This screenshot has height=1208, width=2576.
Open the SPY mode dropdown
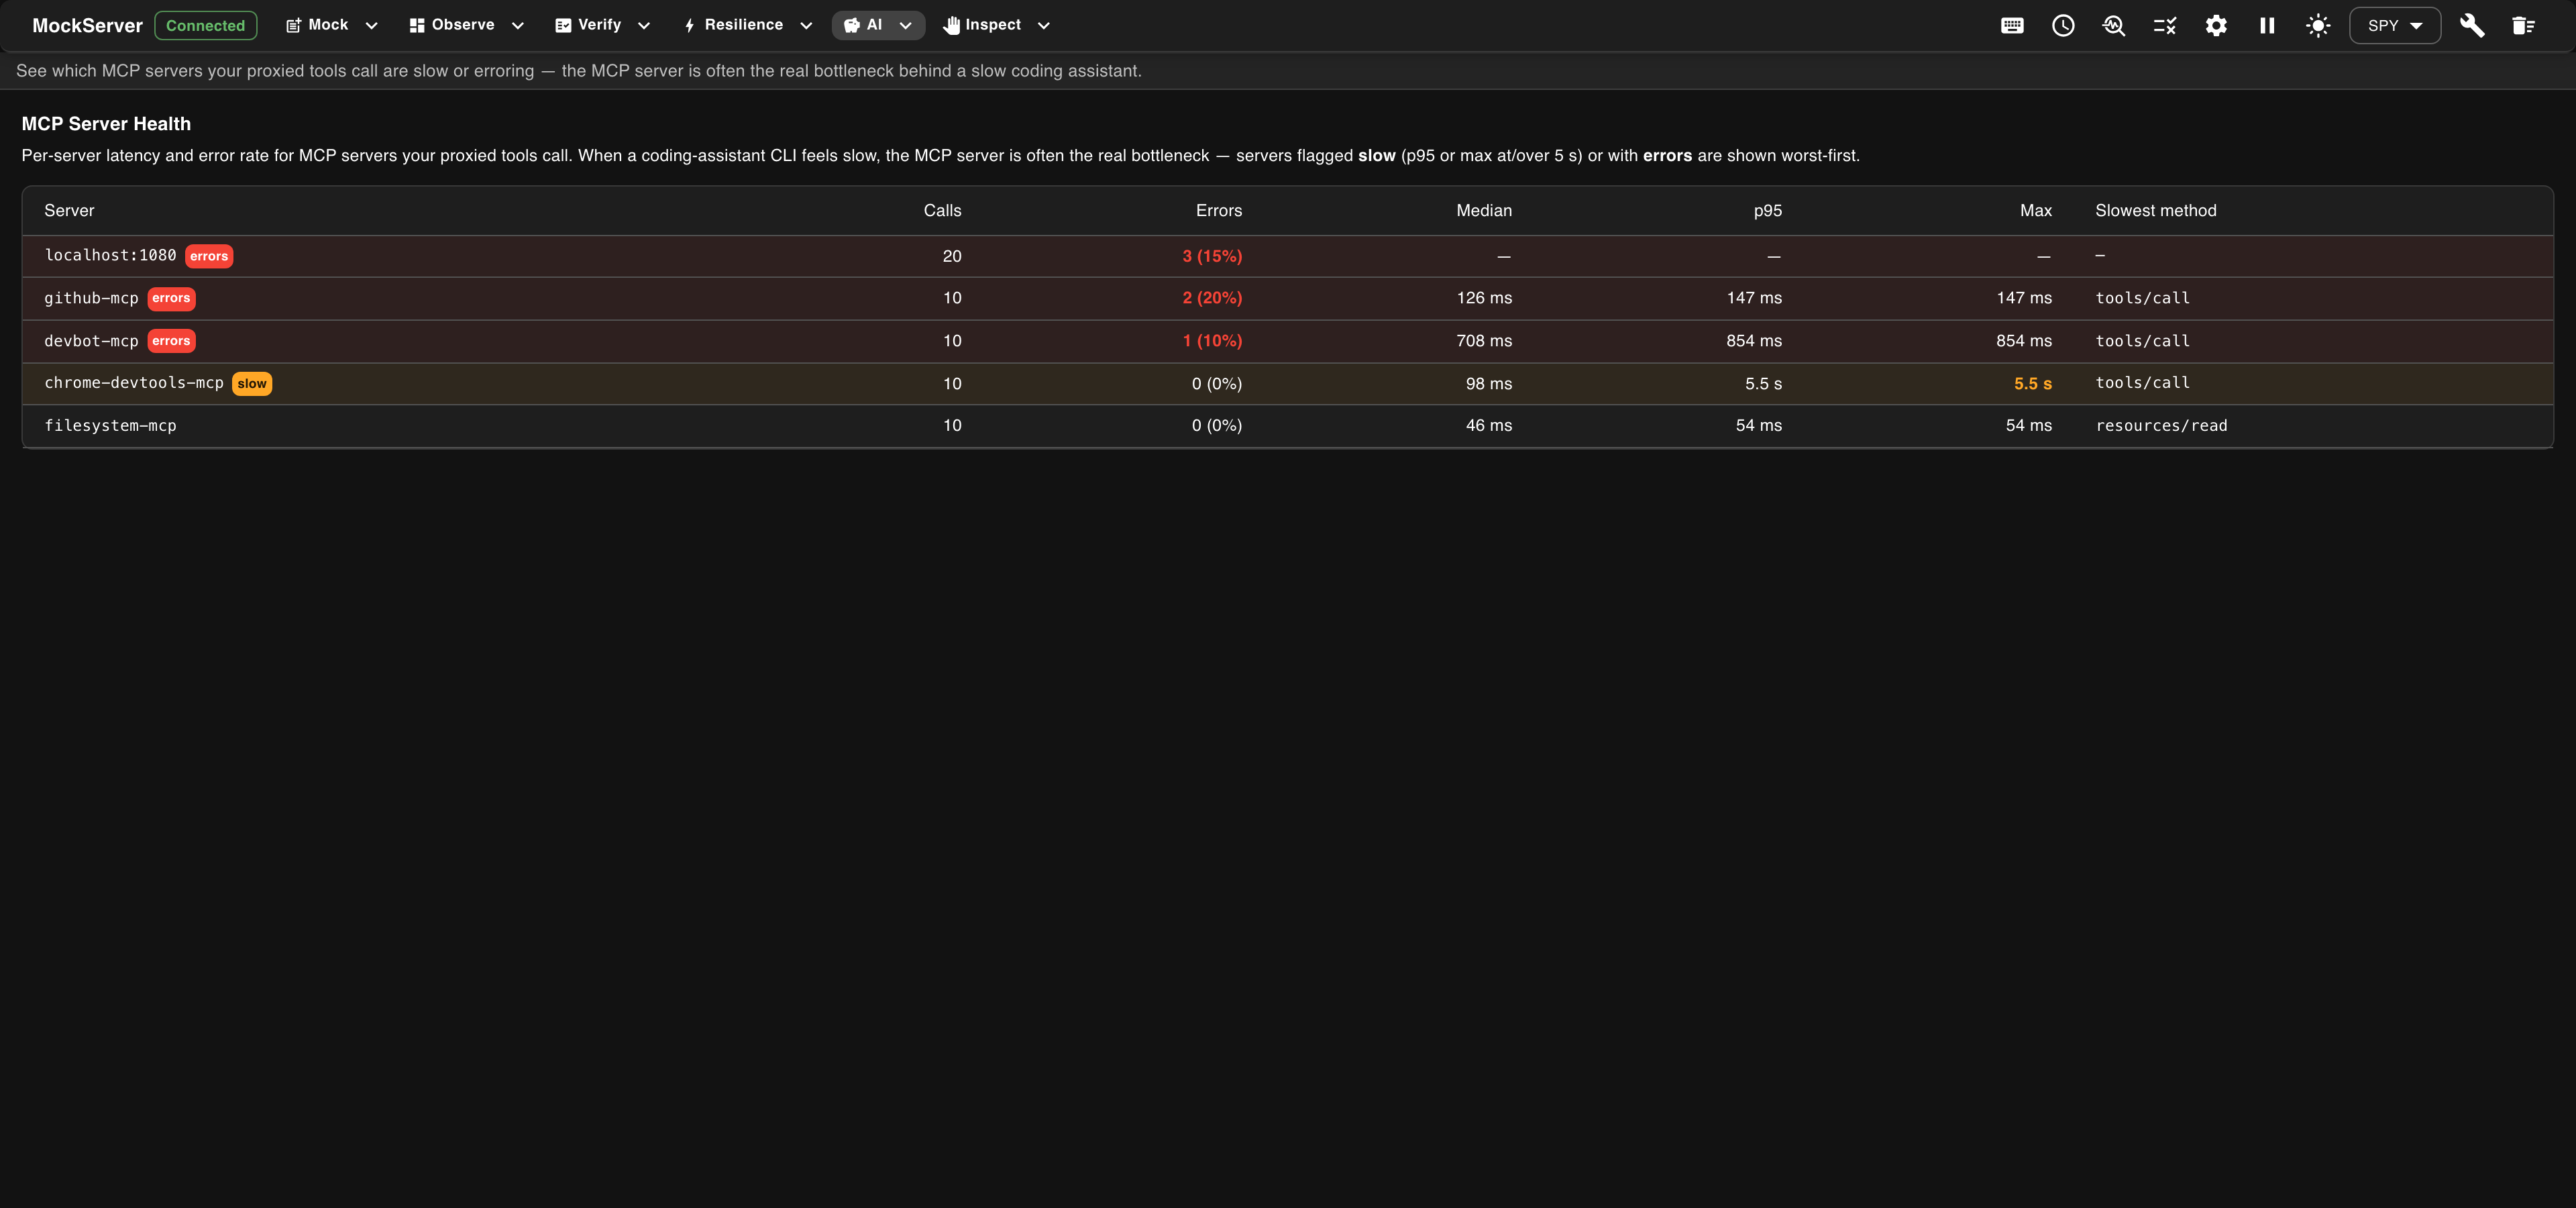(2394, 26)
